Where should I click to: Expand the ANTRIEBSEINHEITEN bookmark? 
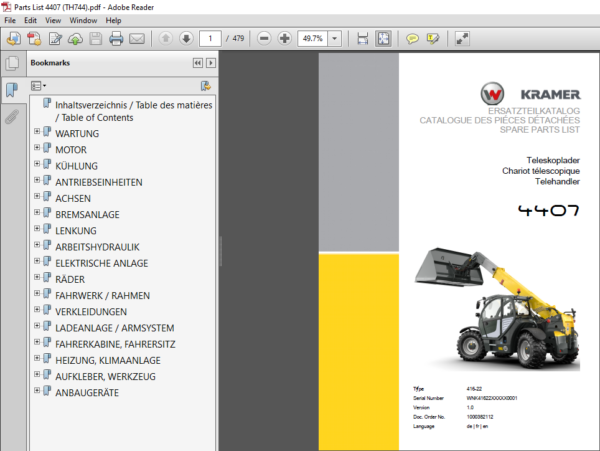pyautogui.click(x=37, y=180)
